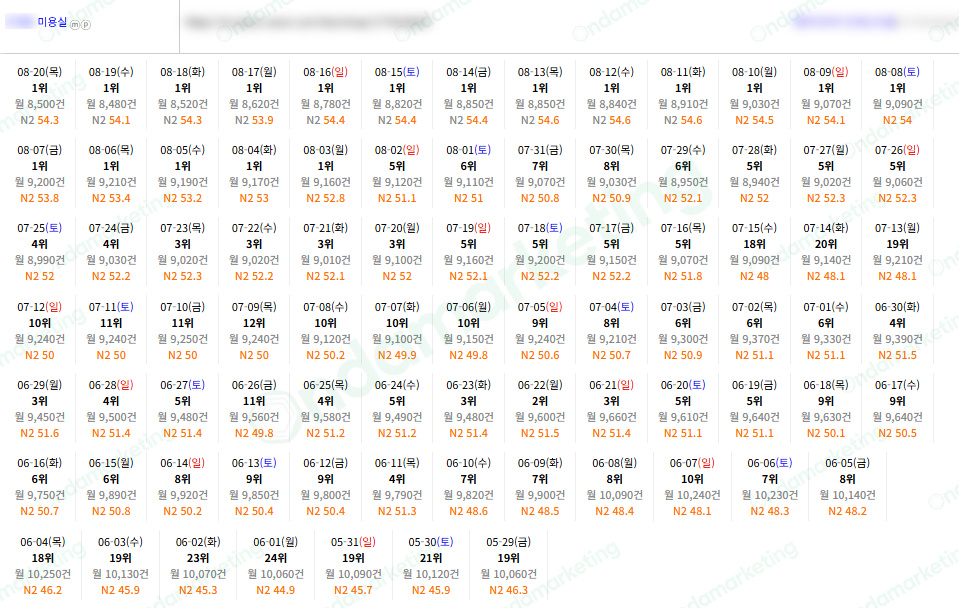Select the 08-07(금) date label
The image size is (959, 608).
(40, 150)
